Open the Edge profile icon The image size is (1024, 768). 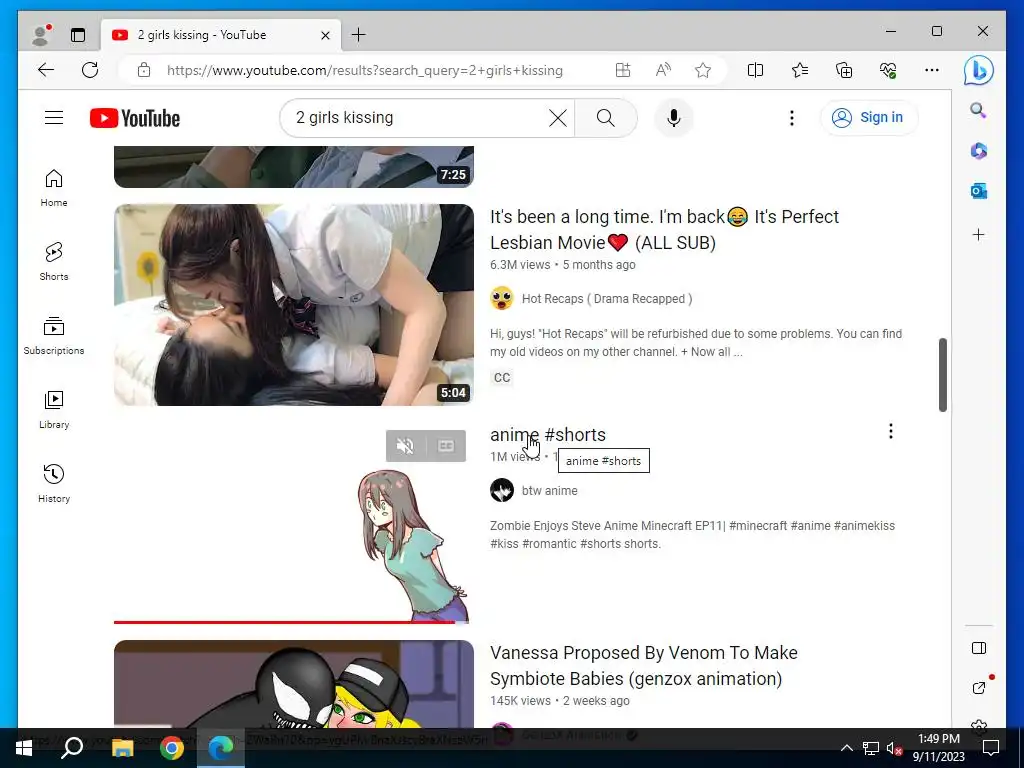click(41, 35)
